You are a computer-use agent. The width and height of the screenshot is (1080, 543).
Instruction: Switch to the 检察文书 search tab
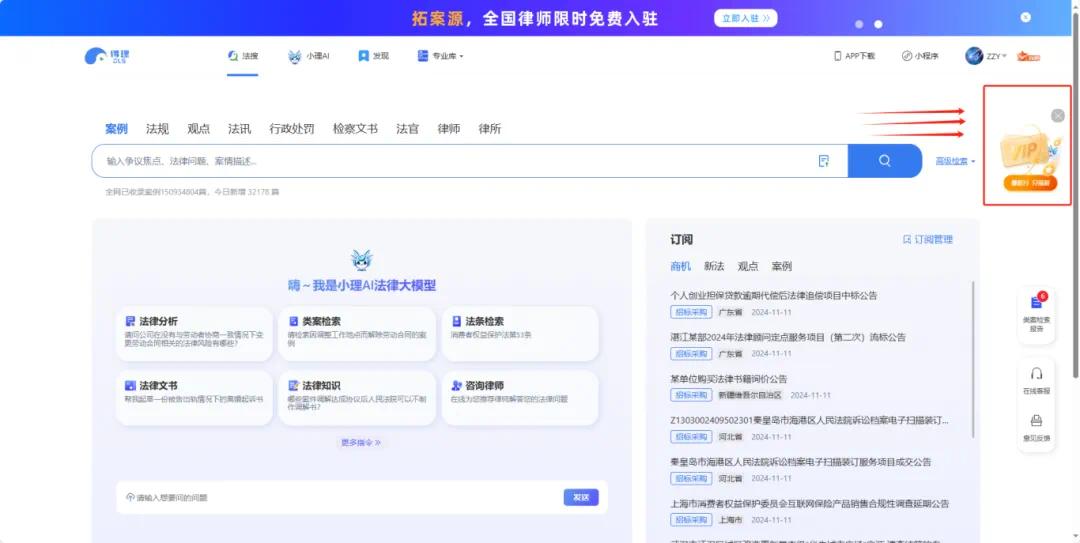(355, 128)
